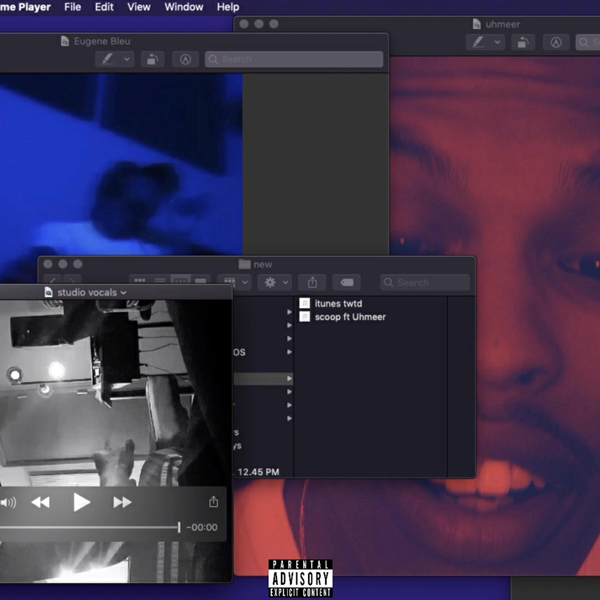
Task: Show Markup toolbar in Eugene Bleu window
Action: coord(185,59)
